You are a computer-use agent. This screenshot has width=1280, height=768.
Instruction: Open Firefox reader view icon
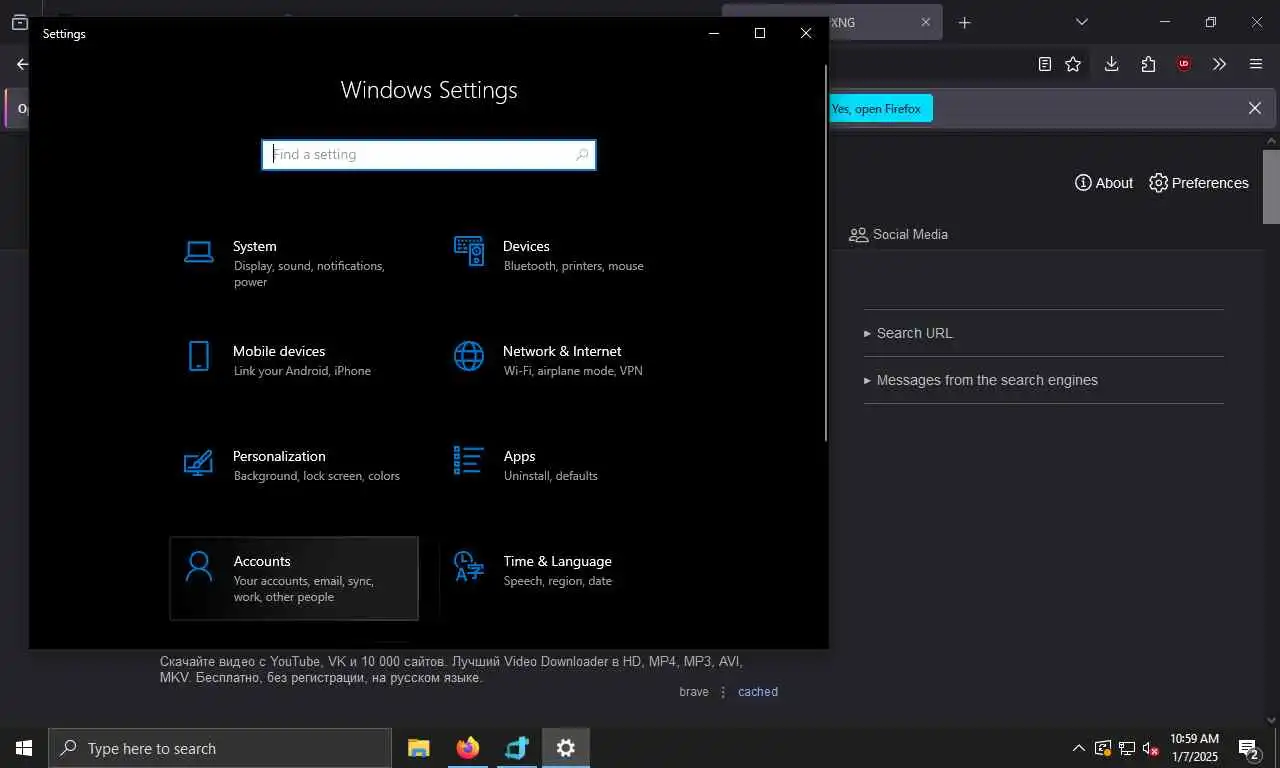1045,64
